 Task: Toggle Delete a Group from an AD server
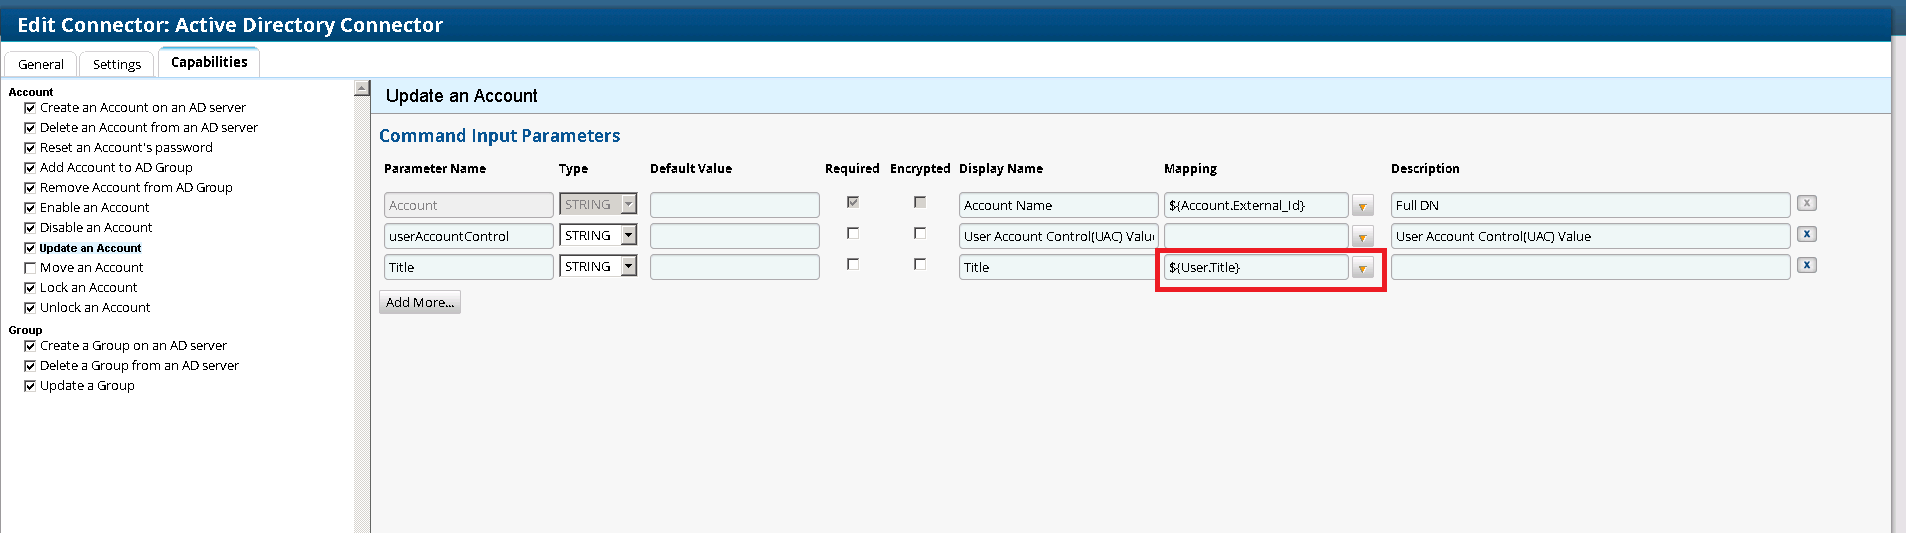pyautogui.click(x=30, y=366)
